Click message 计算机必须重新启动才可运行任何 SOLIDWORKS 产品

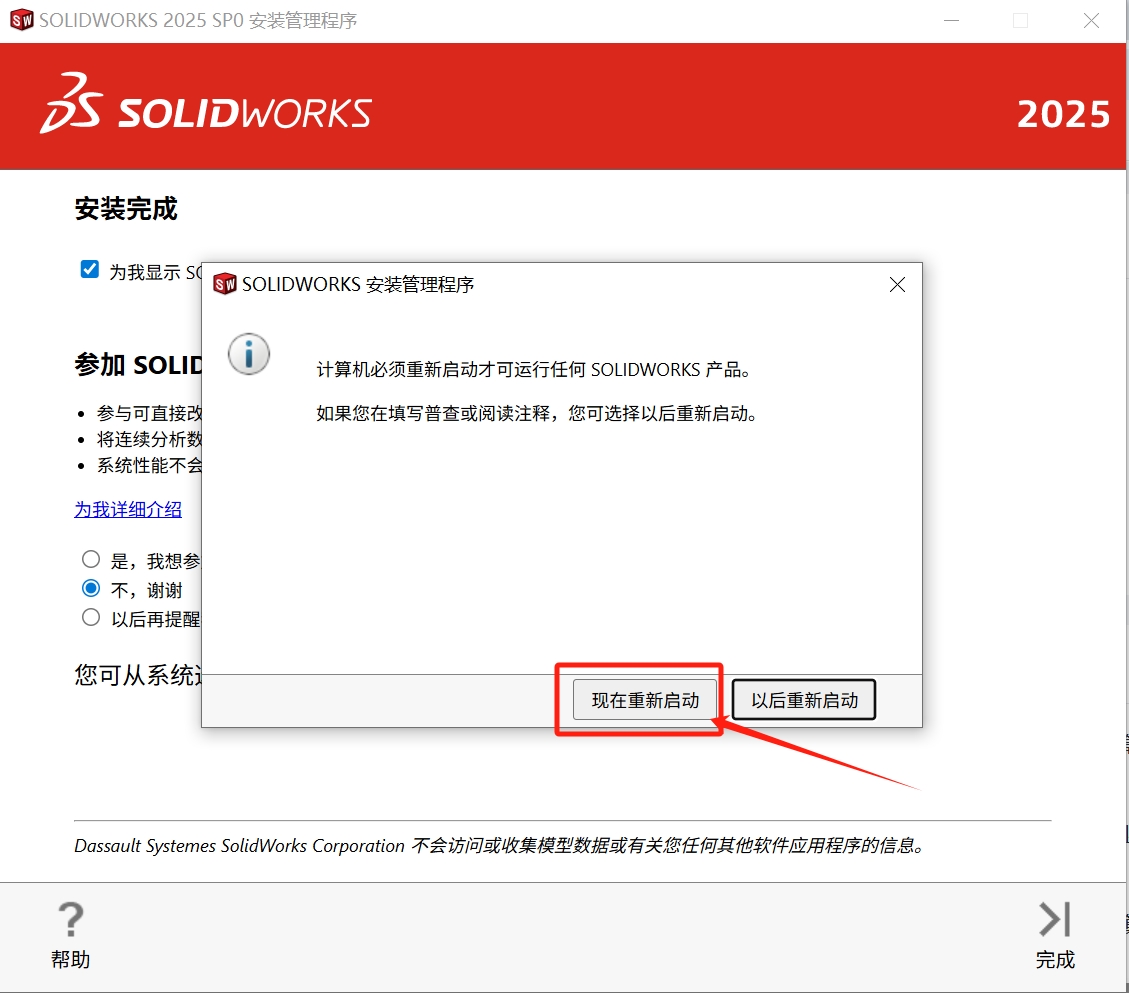(534, 369)
